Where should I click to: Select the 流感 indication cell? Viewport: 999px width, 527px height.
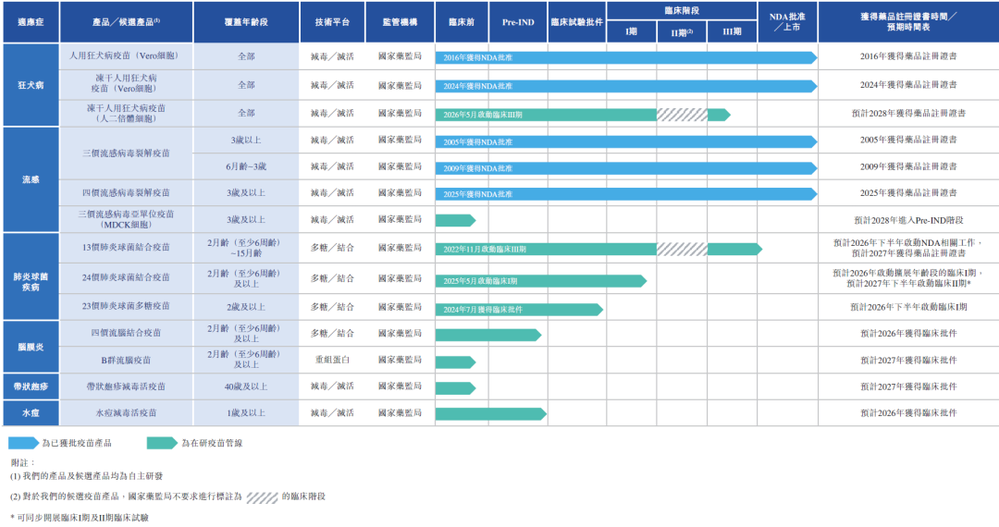coord(31,180)
